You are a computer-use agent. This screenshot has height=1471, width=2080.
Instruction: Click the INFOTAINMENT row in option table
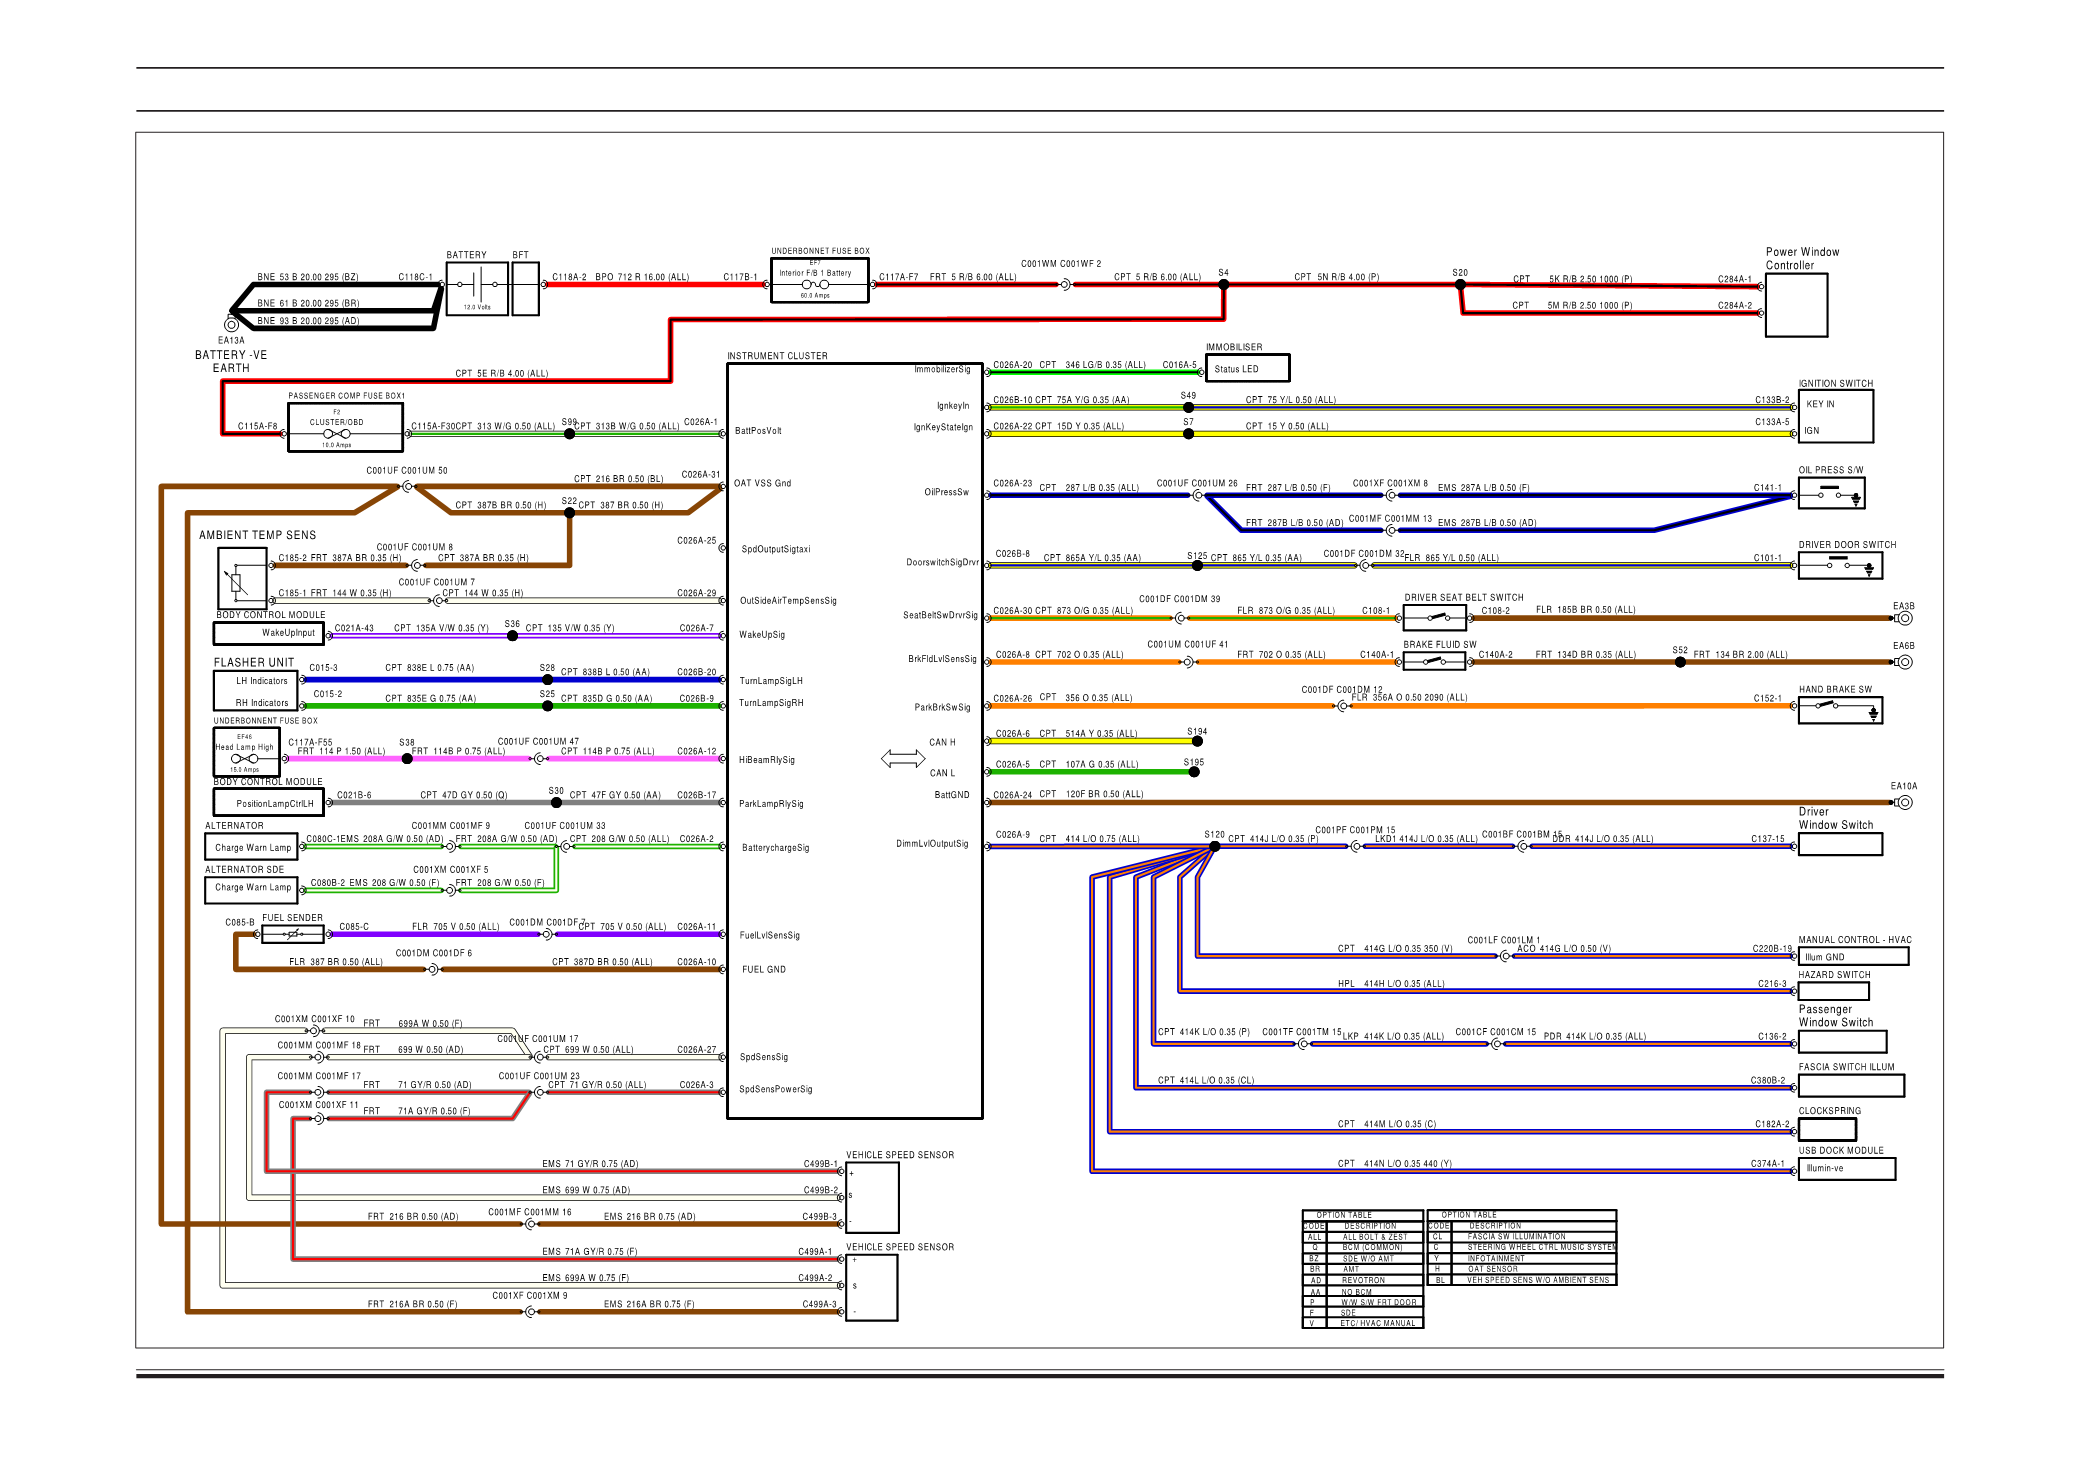pyautogui.click(x=1495, y=1258)
